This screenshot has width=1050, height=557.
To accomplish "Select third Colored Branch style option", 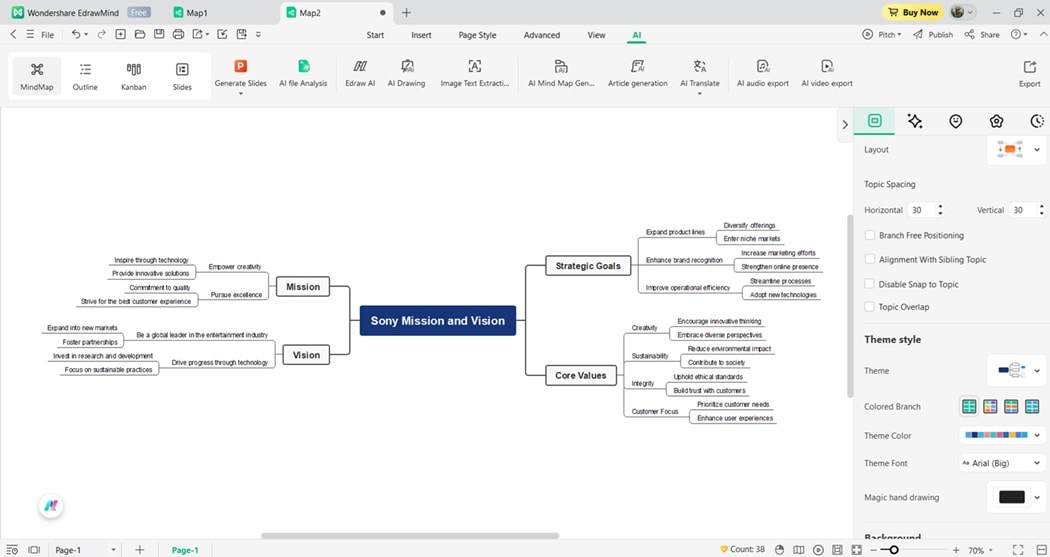I will pyautogui.click(x=1011, y=406).
